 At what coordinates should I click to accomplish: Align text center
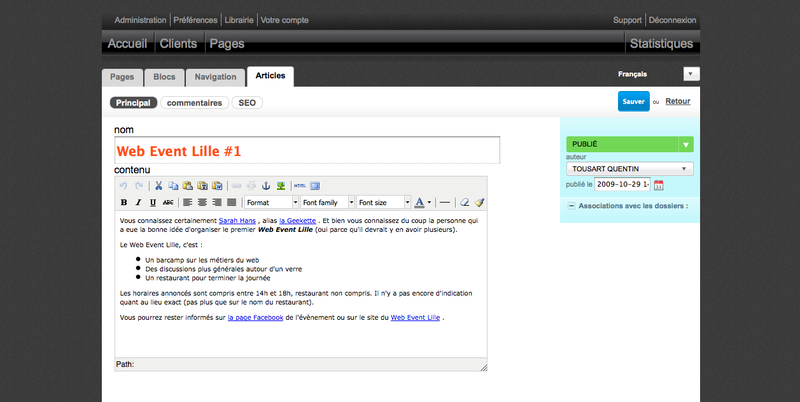point(202,203)
